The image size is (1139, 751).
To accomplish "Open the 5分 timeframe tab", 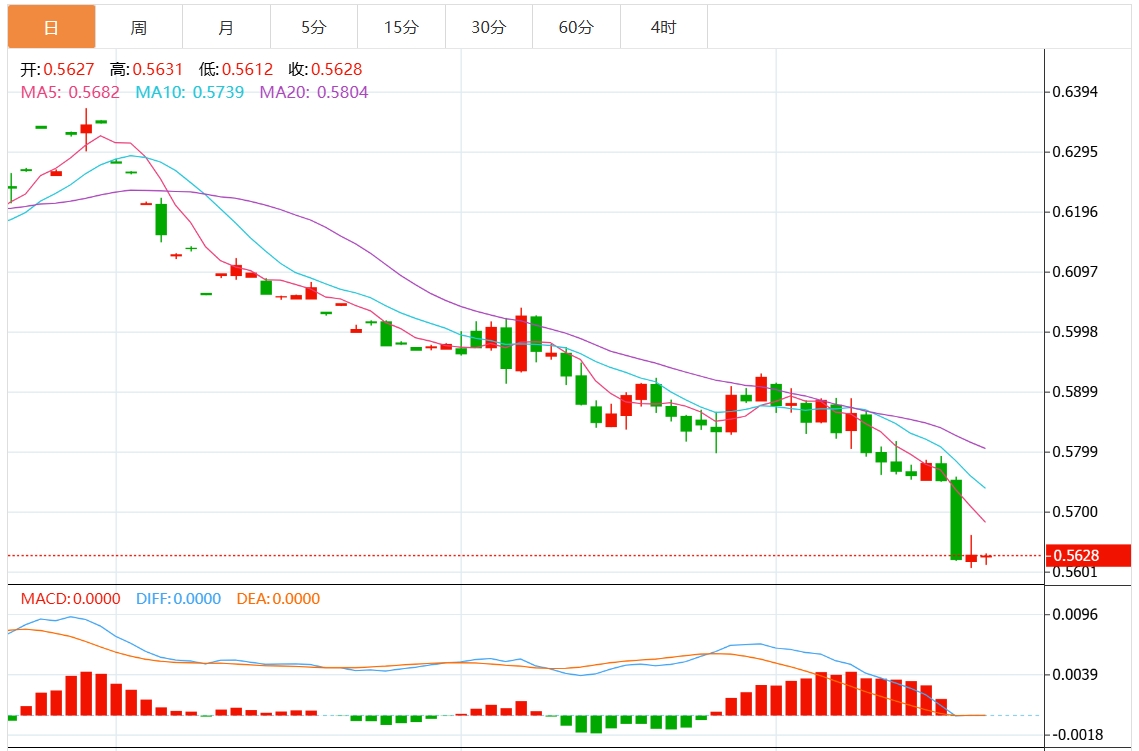I will (314, 27).
